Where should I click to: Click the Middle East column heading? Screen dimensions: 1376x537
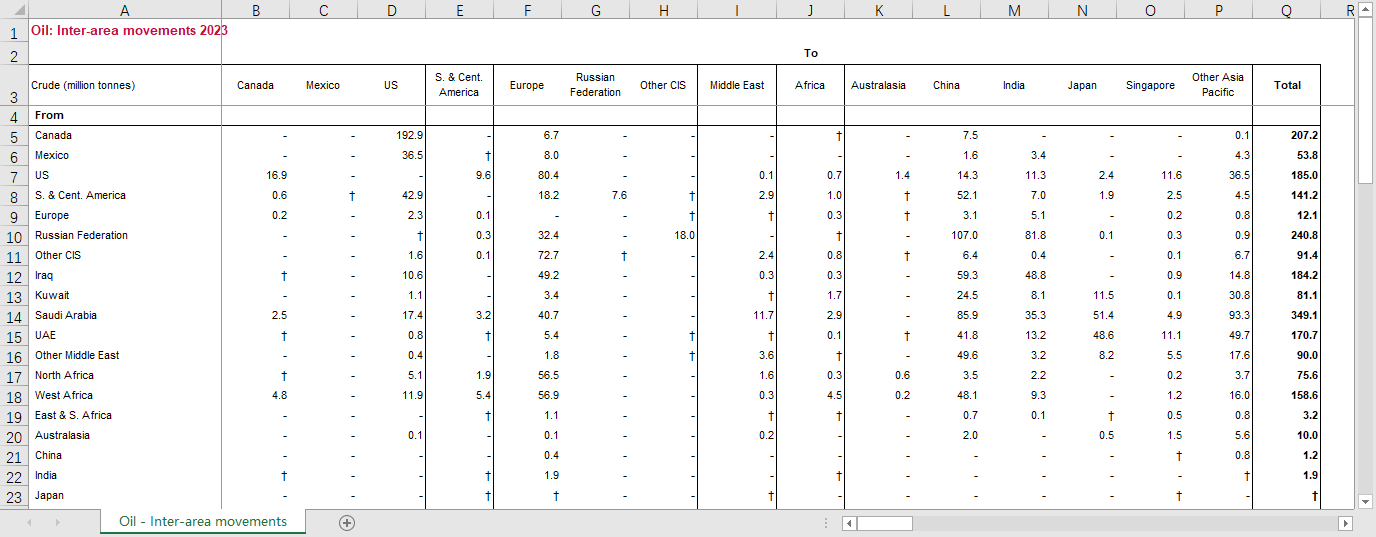click(x=737, y=85)
